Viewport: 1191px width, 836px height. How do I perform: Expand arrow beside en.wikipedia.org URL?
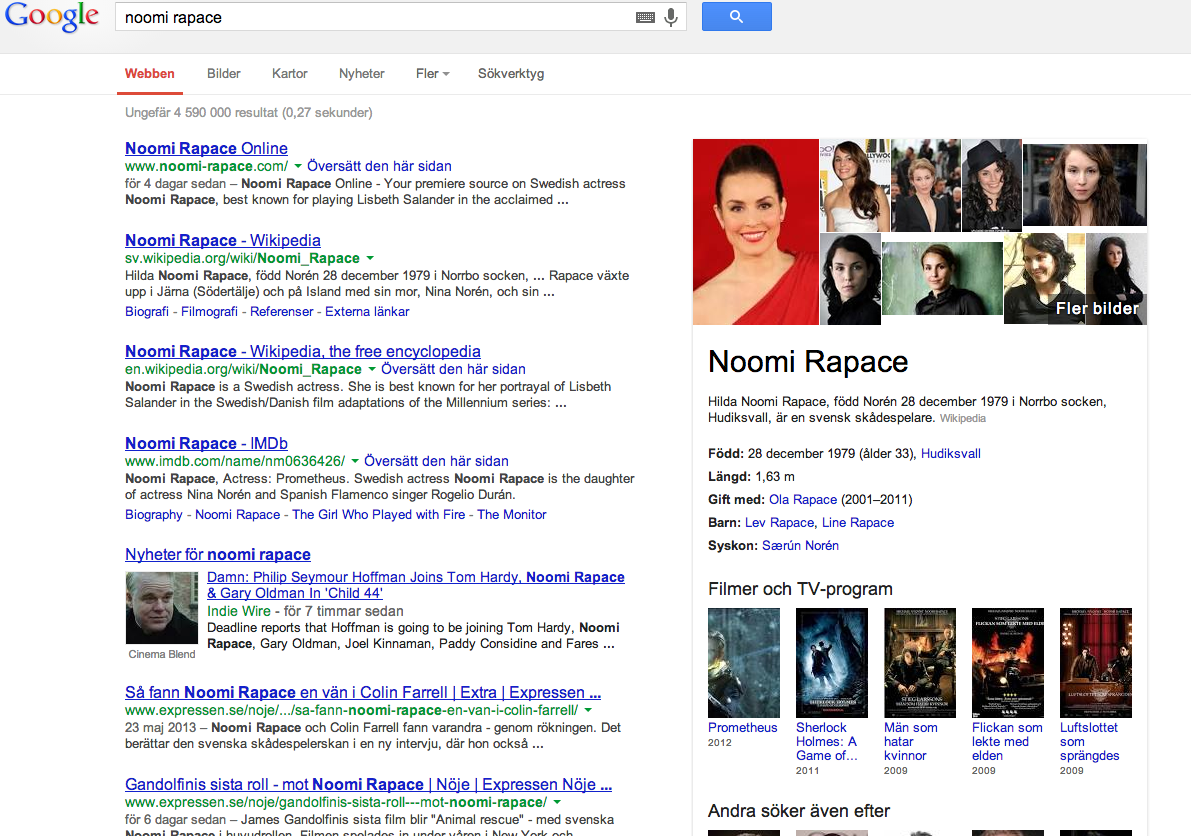pos(371,369)
